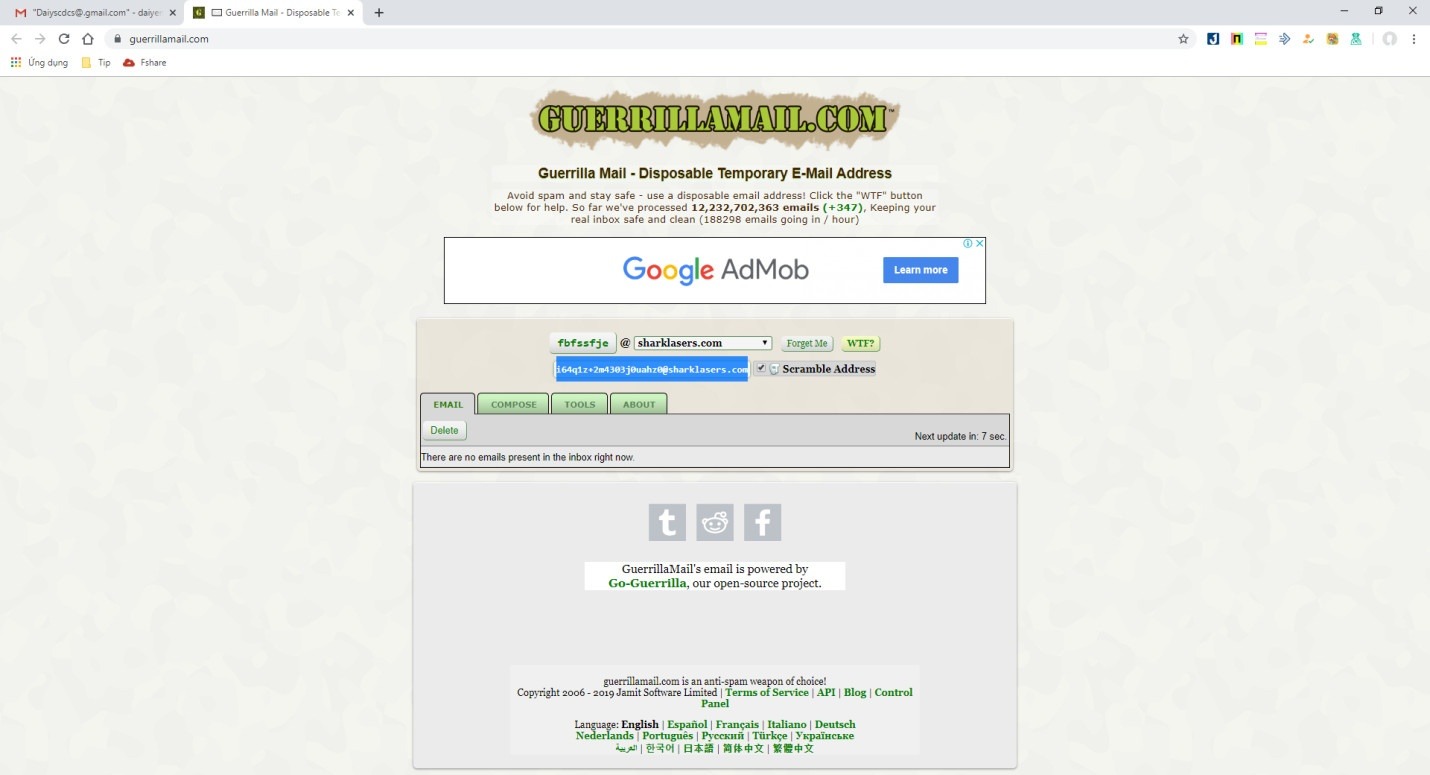This screenshot has width=1430, height=775.
Task: Click 'There are no emails present' message
Action: (528, 457)
